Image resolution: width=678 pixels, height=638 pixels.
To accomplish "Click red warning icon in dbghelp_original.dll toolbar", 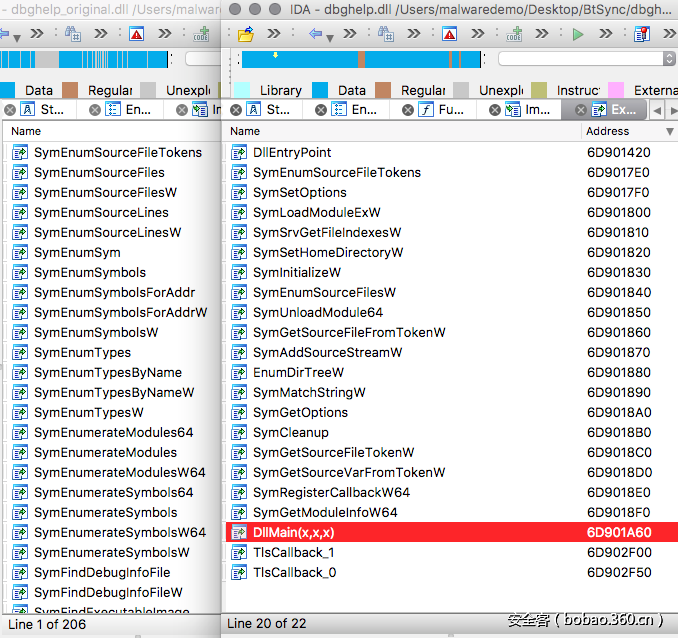I will tap(136, 33).
